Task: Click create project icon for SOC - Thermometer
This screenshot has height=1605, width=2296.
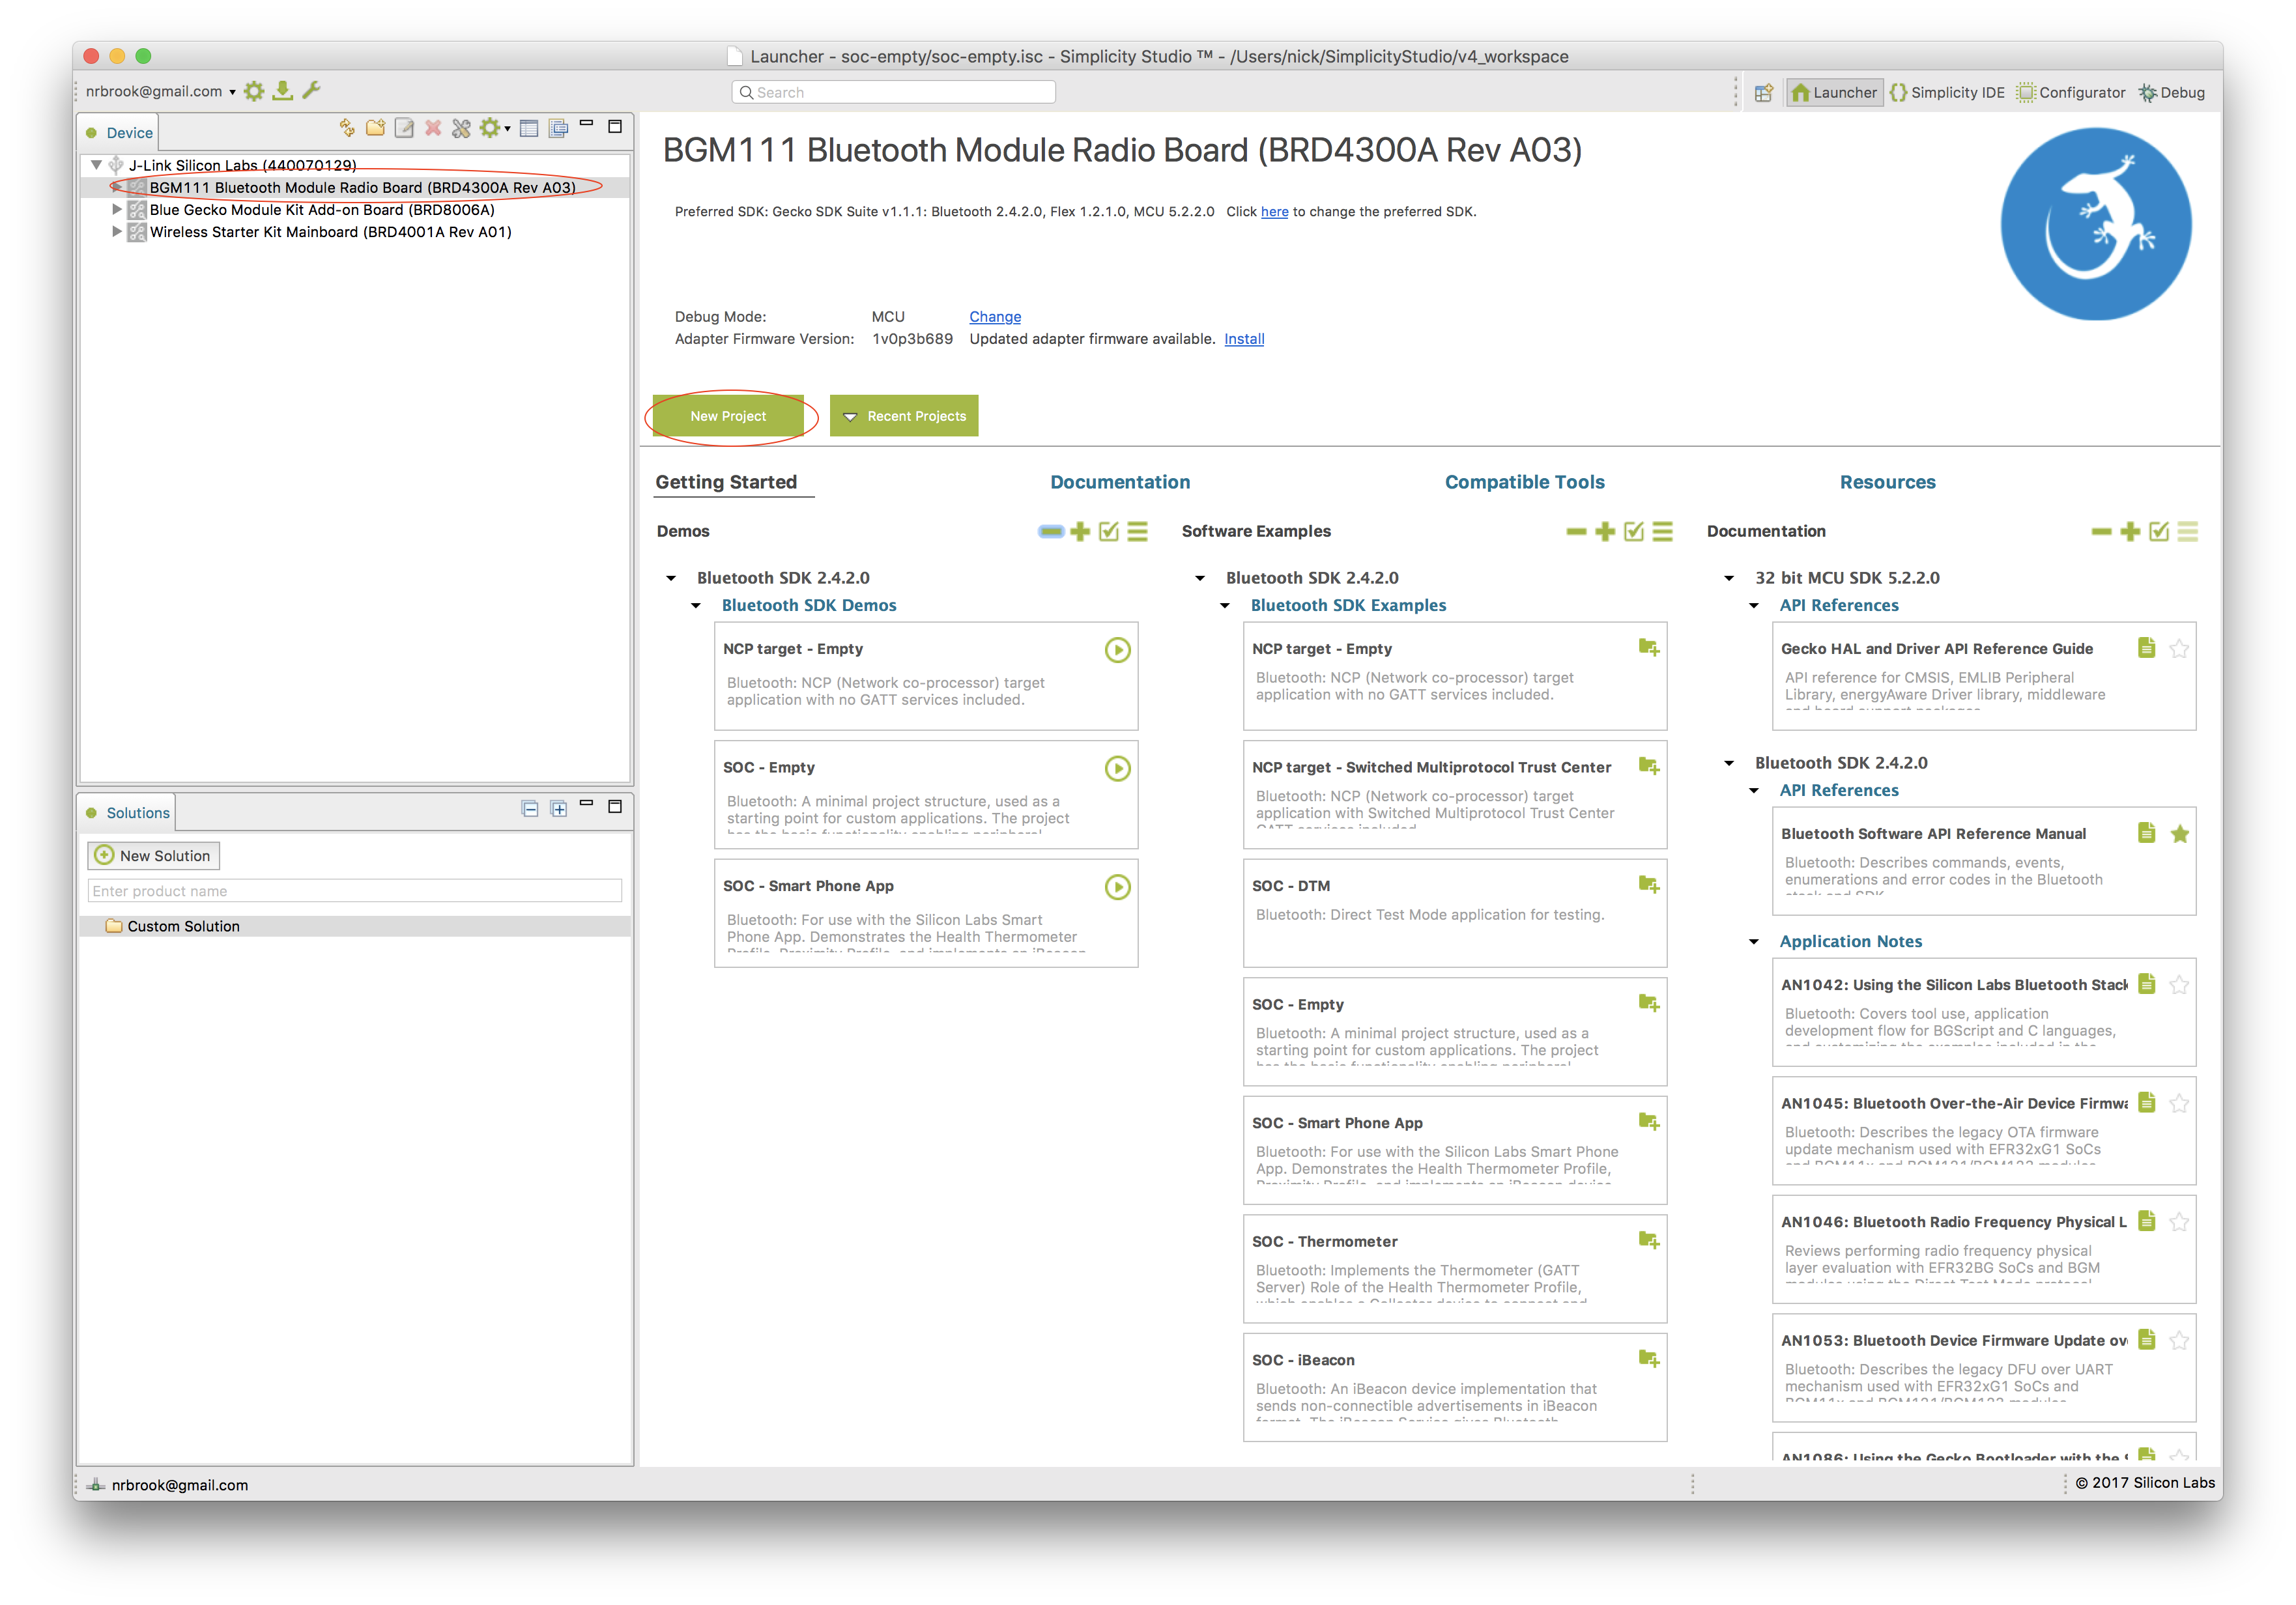Action: pos(1649,1241)
